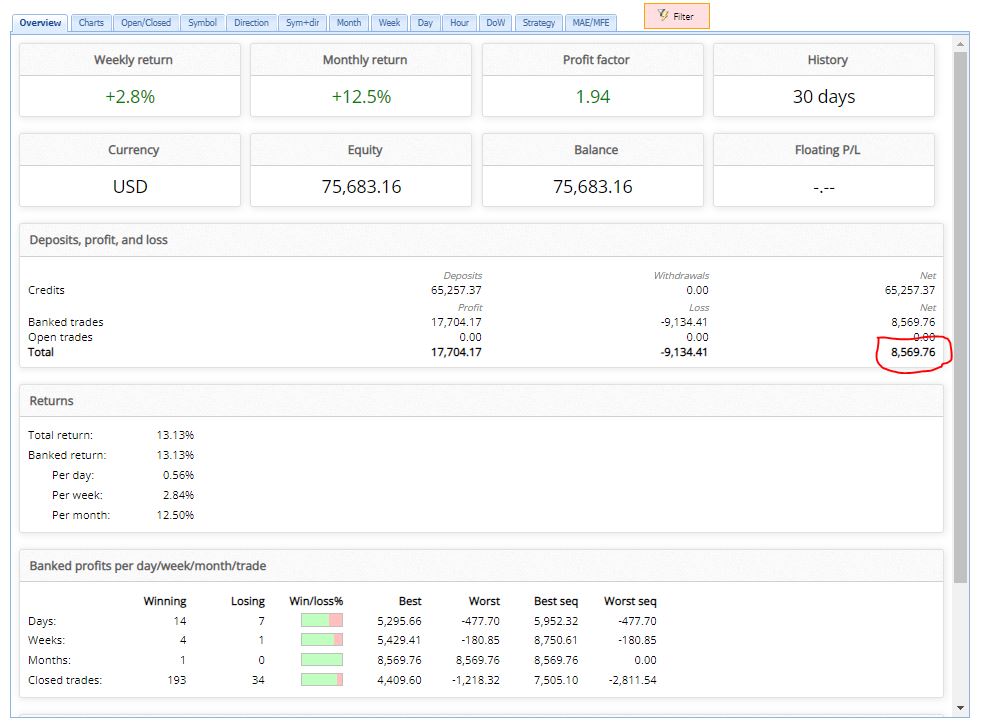Image resolution: width=994 pixels, height=728 pixels.
Task: Open the Direction tab
Action: coord(251,23)
